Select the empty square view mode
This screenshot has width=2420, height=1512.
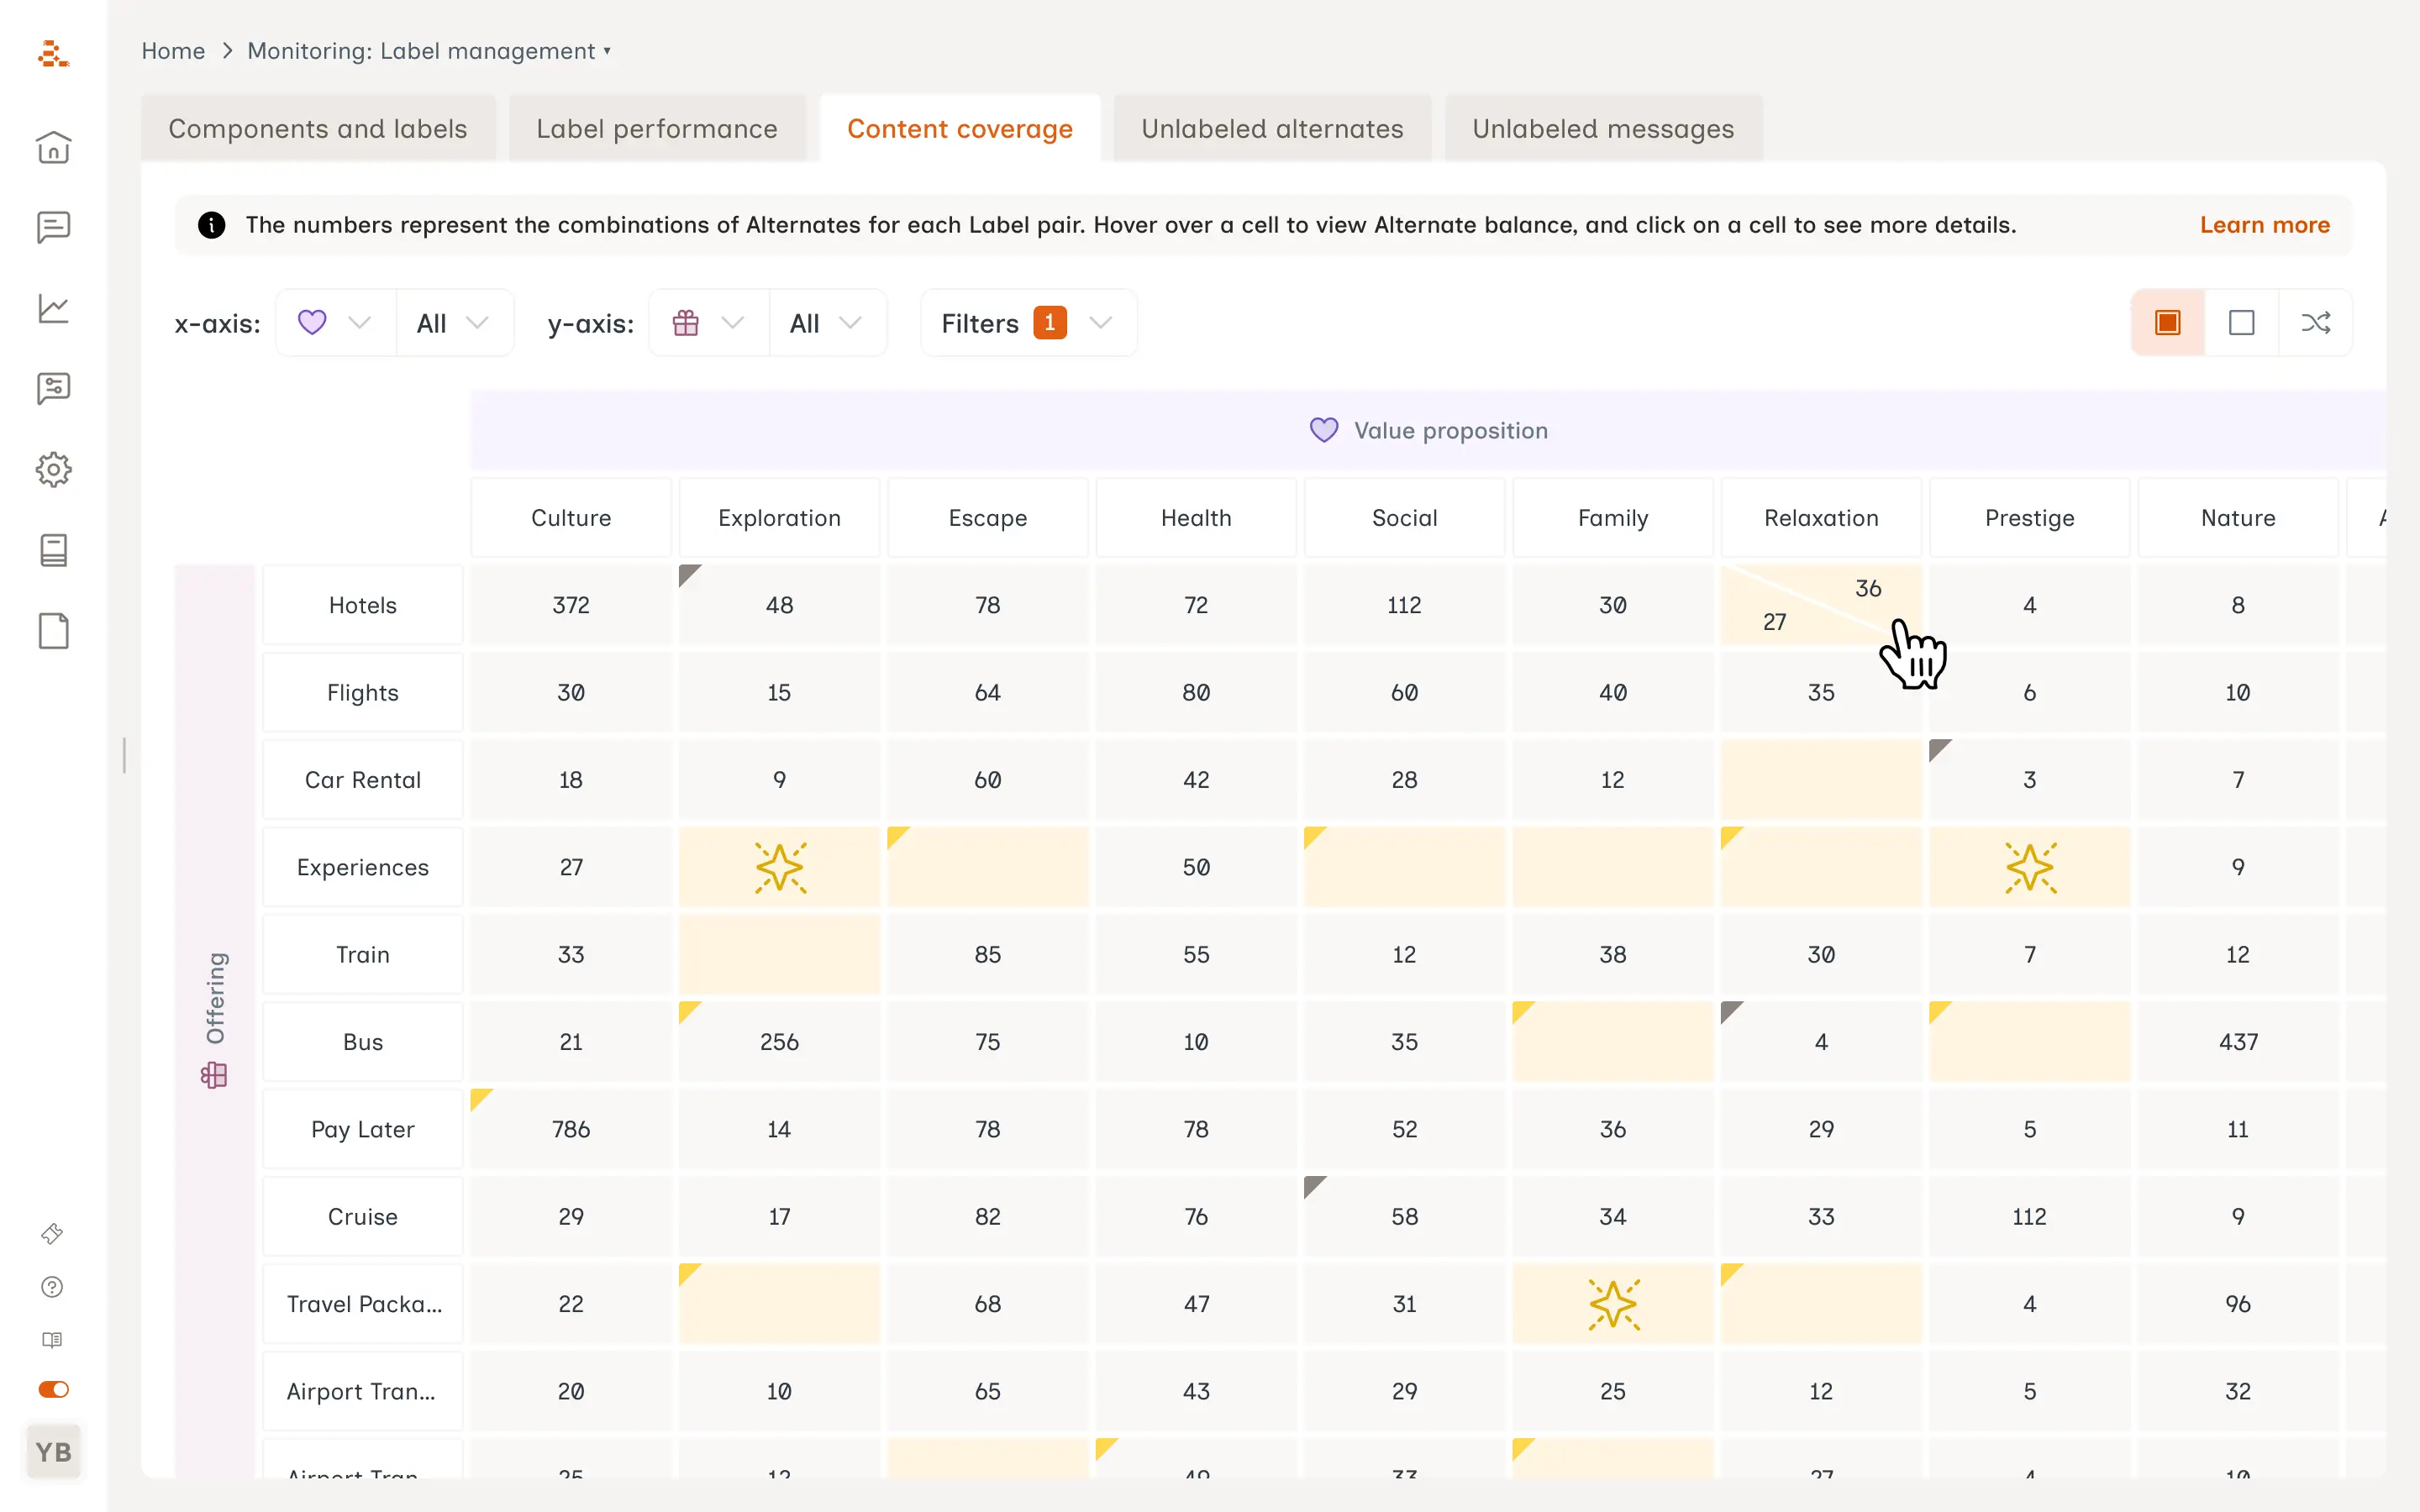coord(2241,323)
